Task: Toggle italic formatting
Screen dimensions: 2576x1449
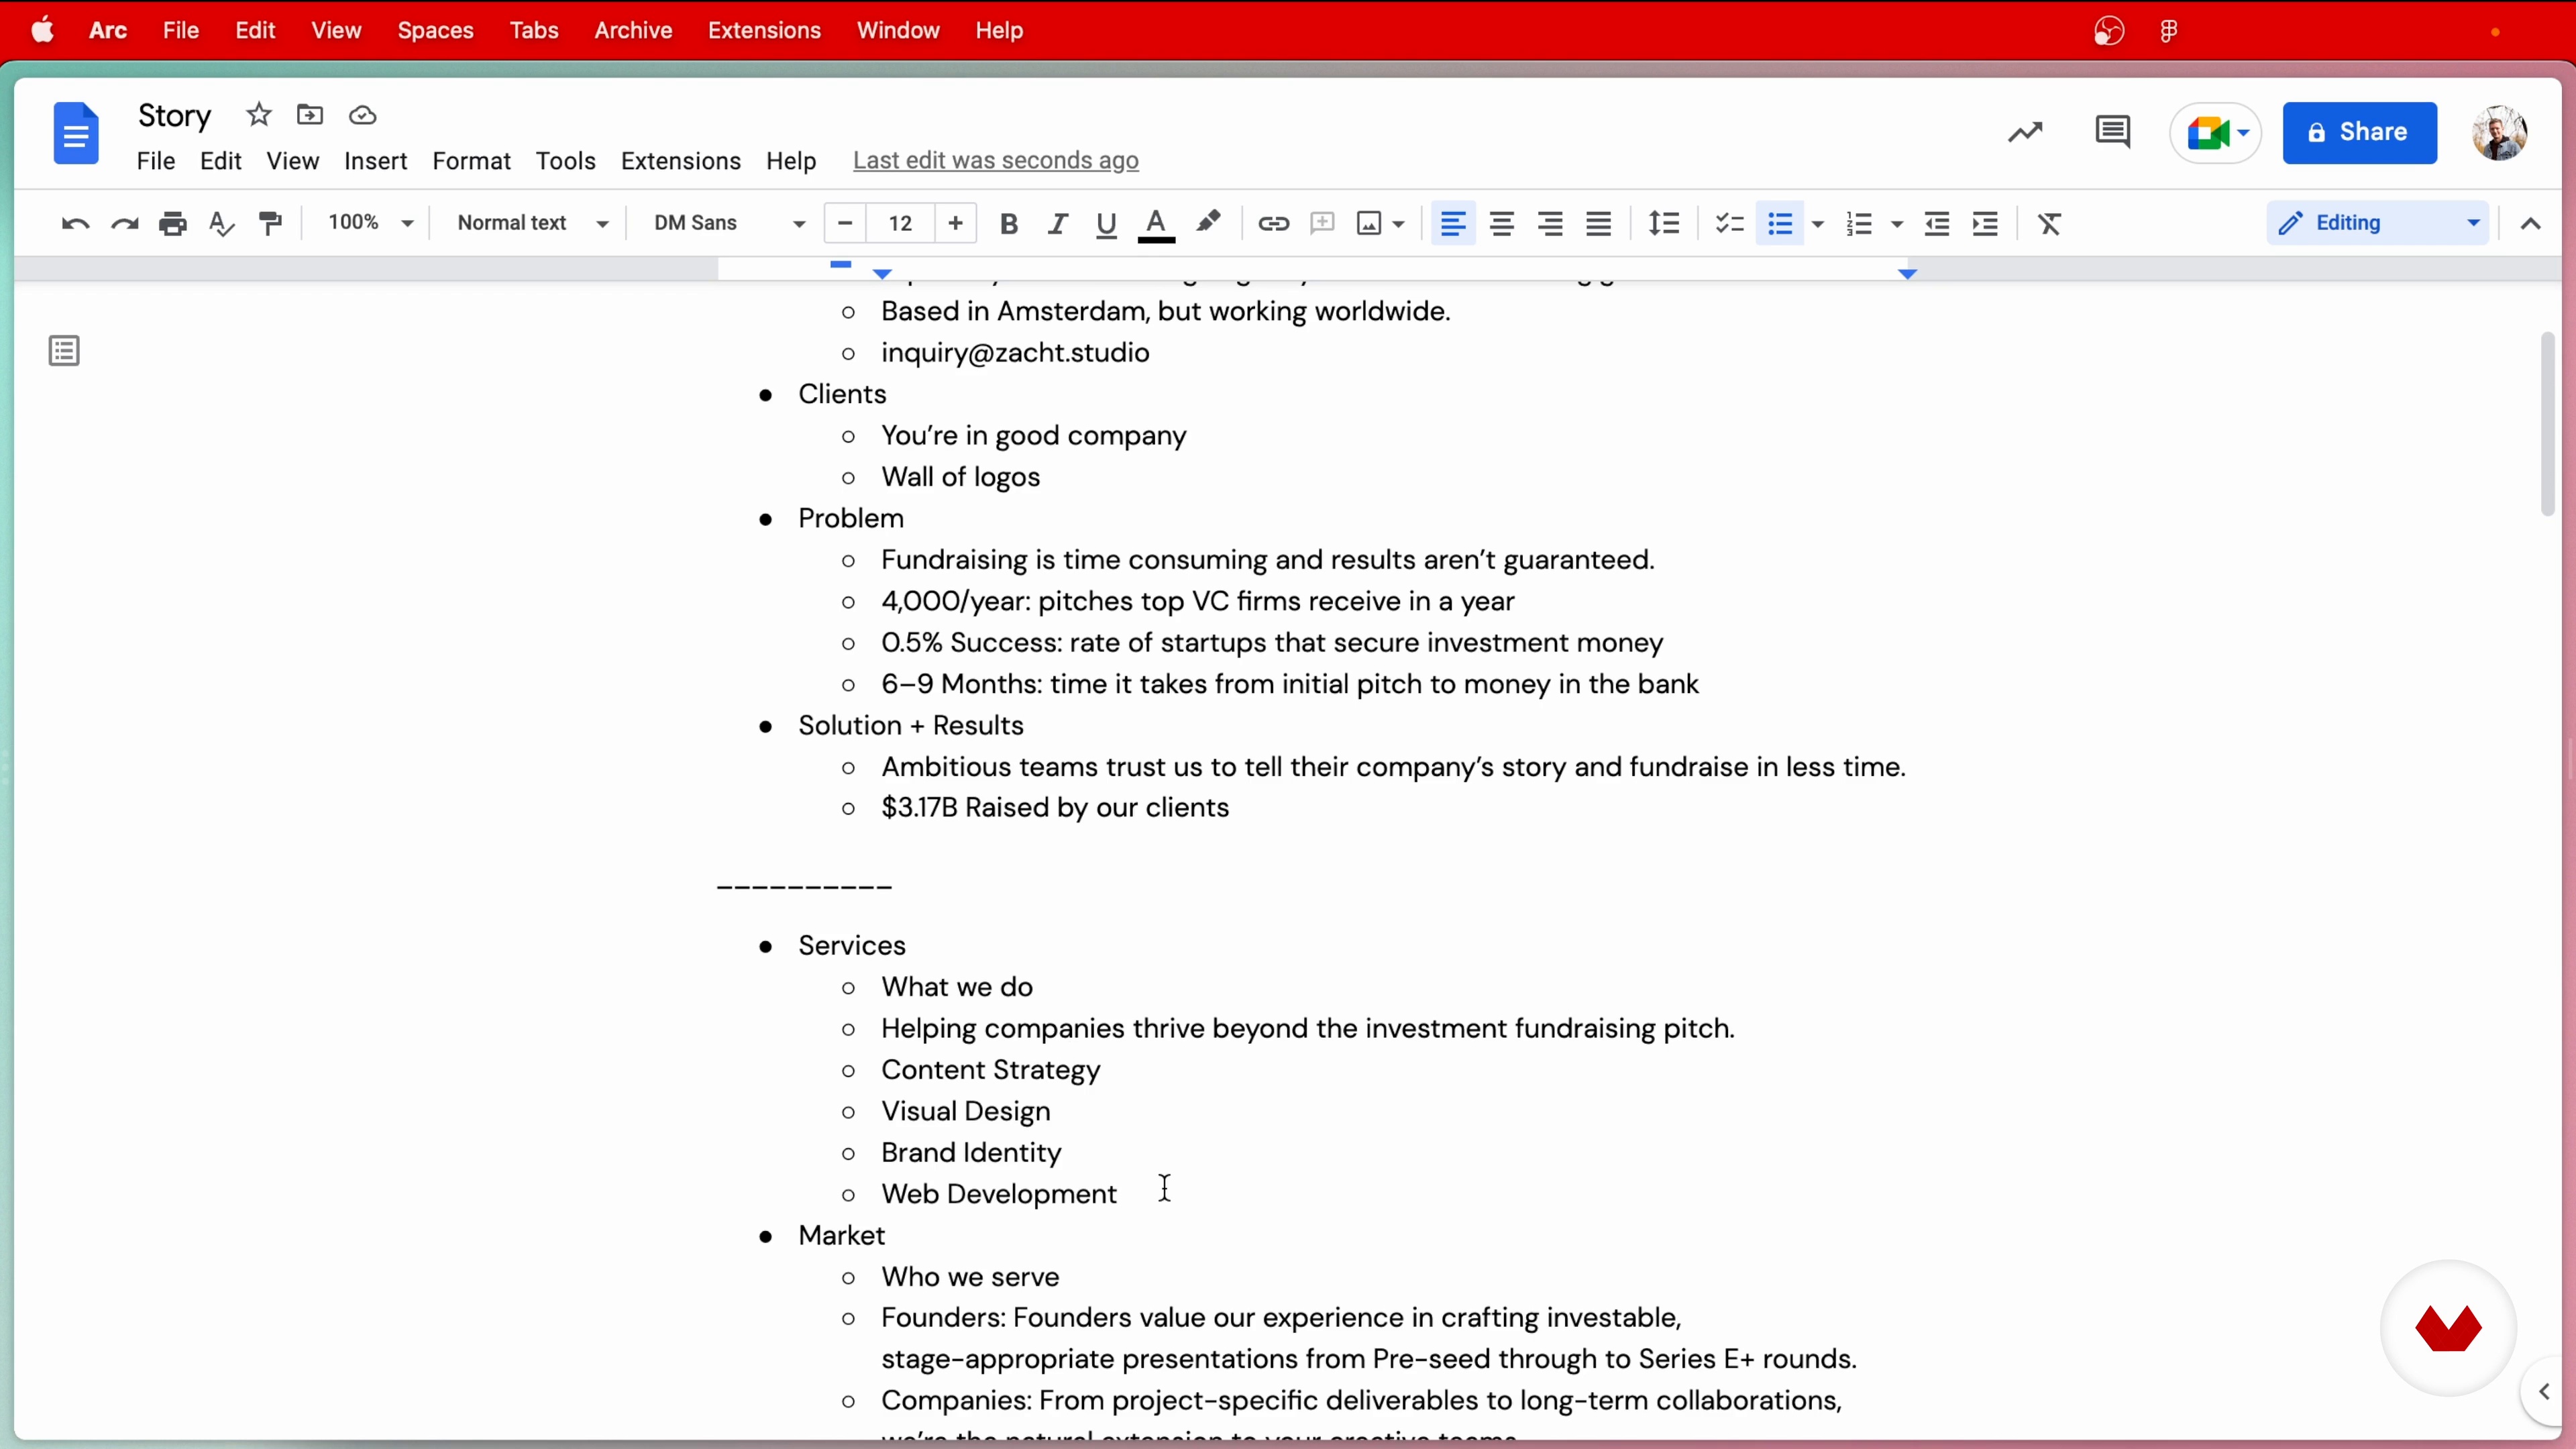Action: pyautogui.click(x=1057, y=223)
